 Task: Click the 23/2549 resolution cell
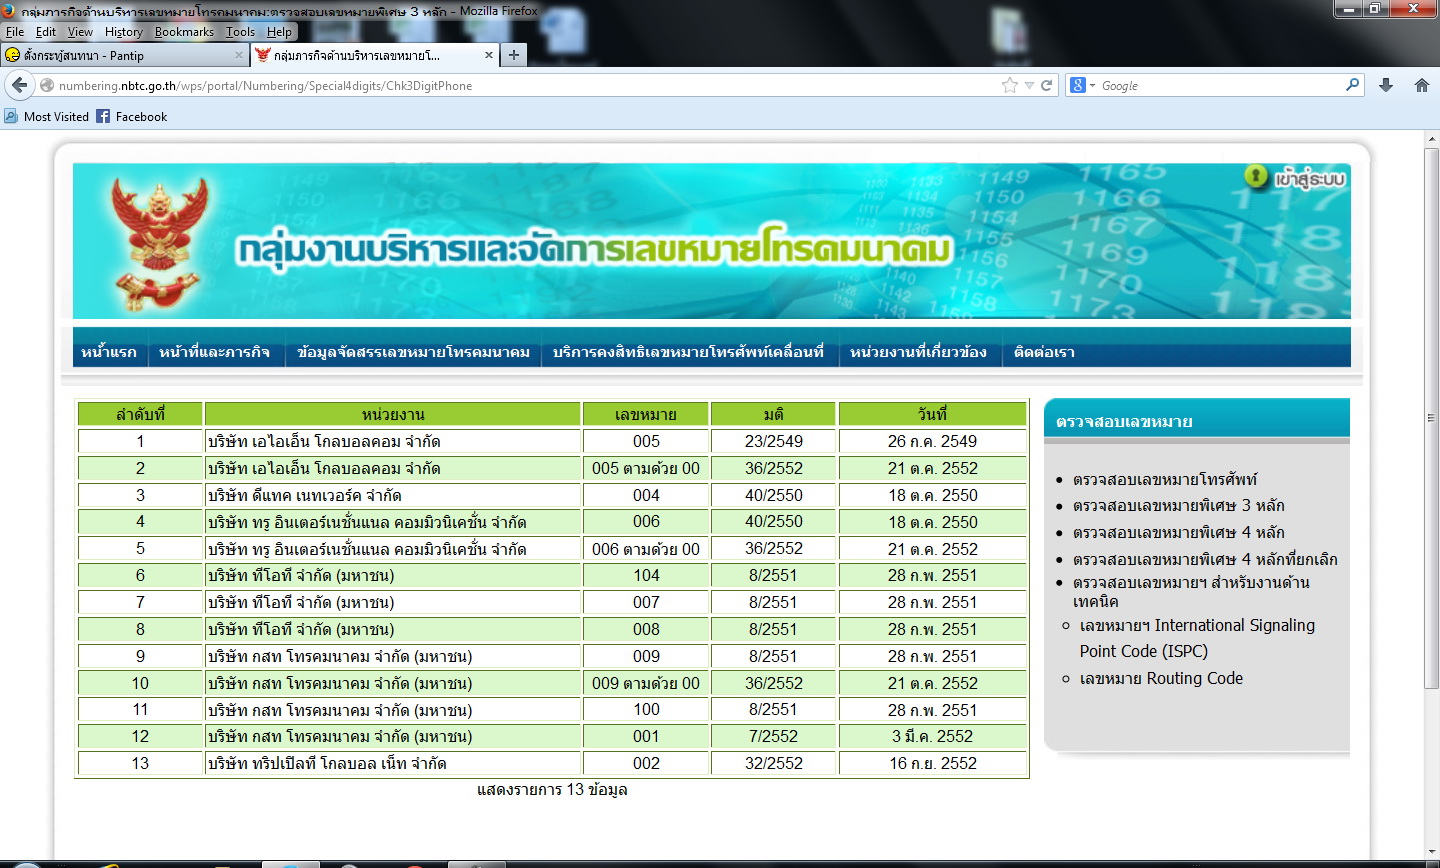point(773,441)
